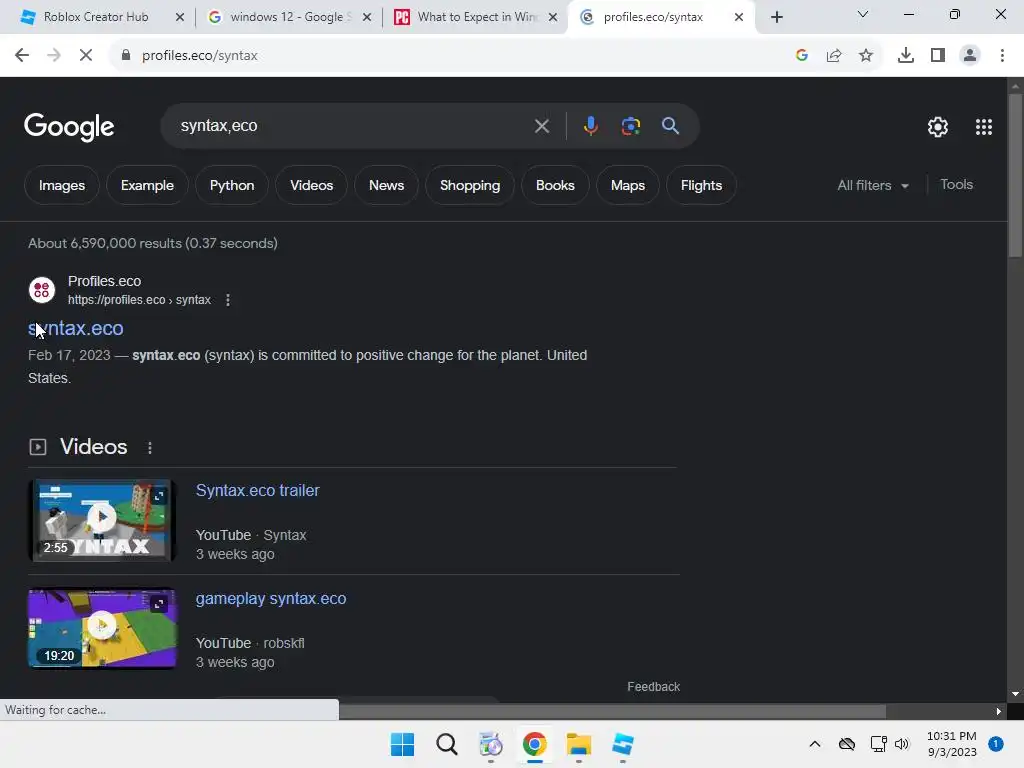The image size is (1024, 768).
Task: Open Google quick settings gear
Action: point(938,127)
